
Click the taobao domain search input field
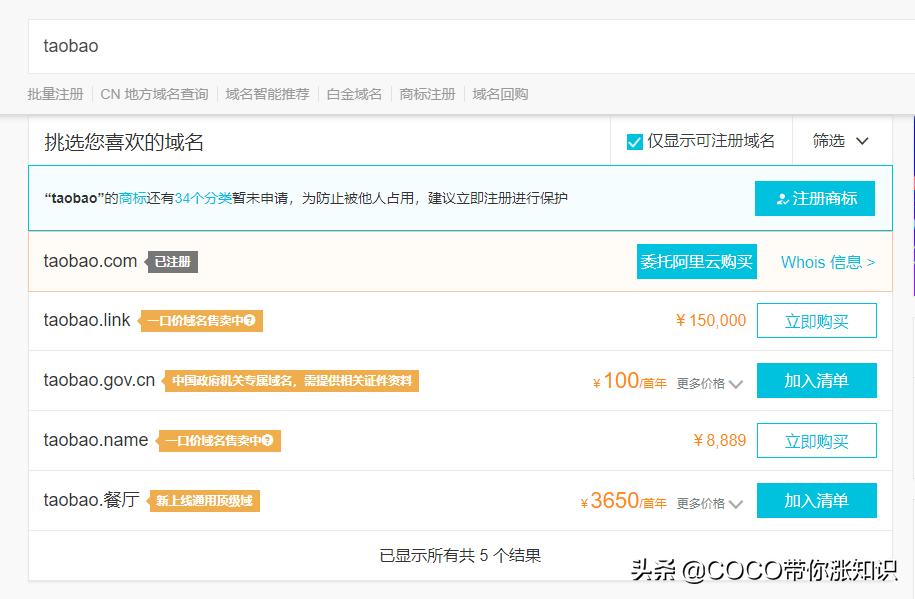click(x=472, y=47)
